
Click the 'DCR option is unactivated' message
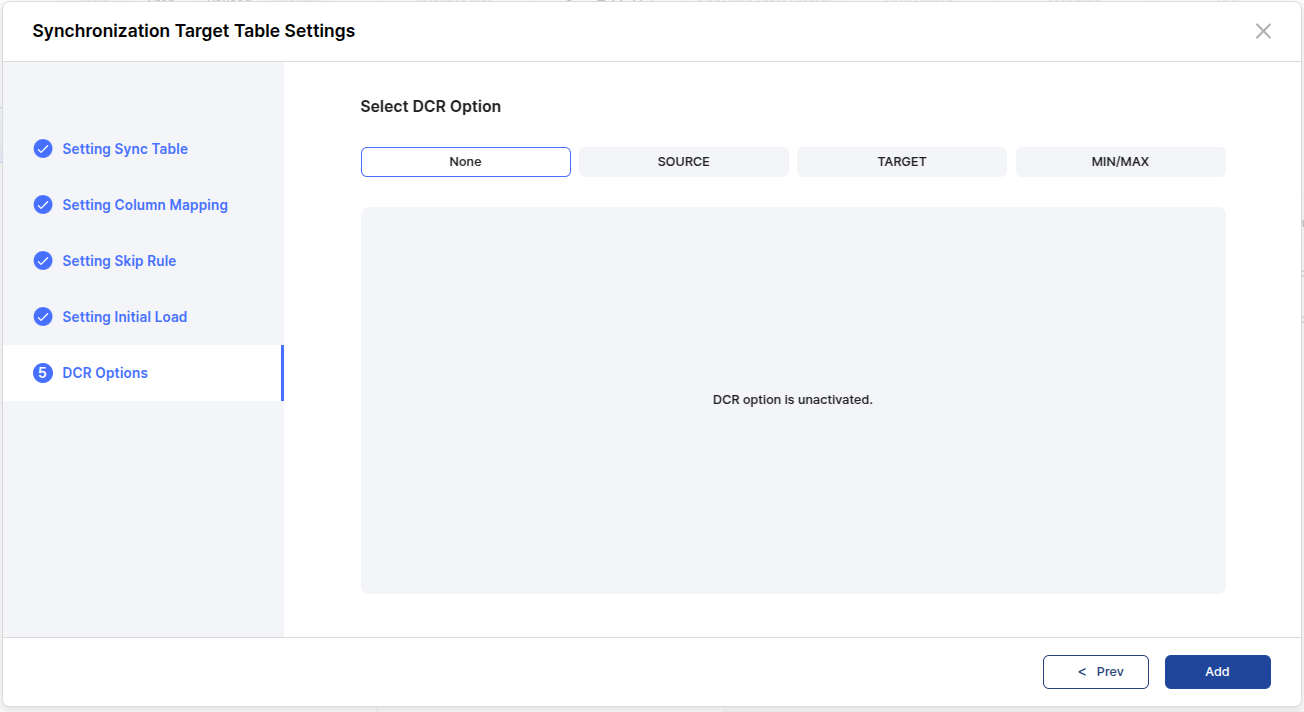click(792, 400)
